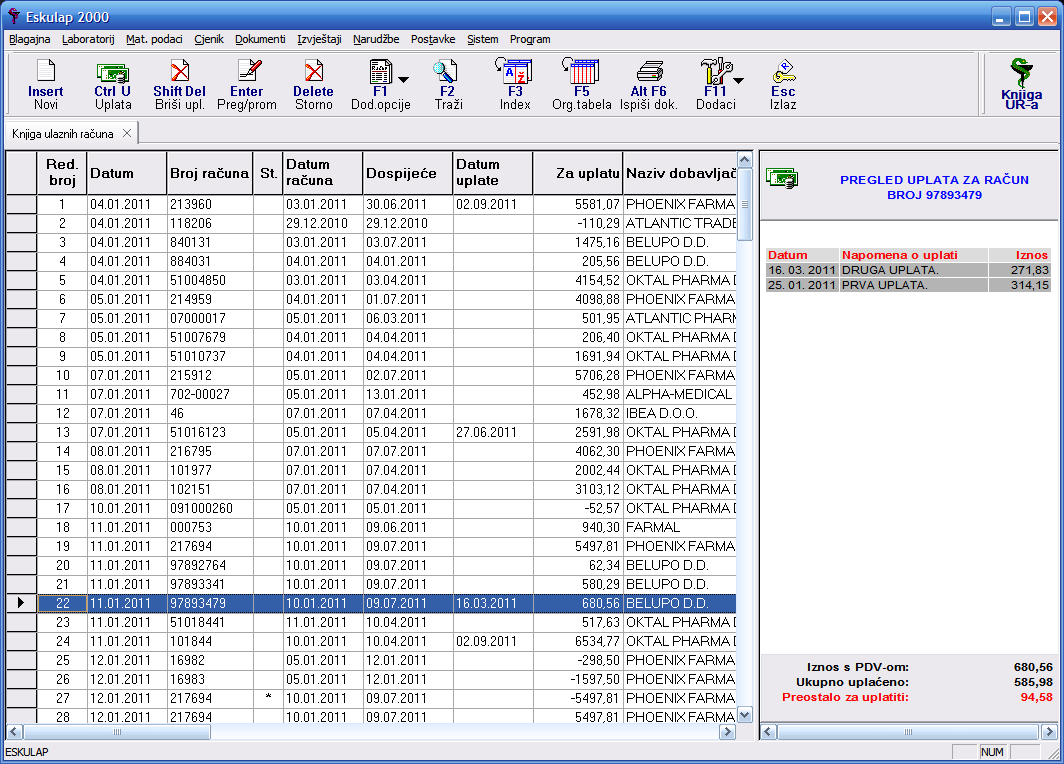Open the Laboratorij menu
This screenshot has height=764, width=1064.
point(88,39)
